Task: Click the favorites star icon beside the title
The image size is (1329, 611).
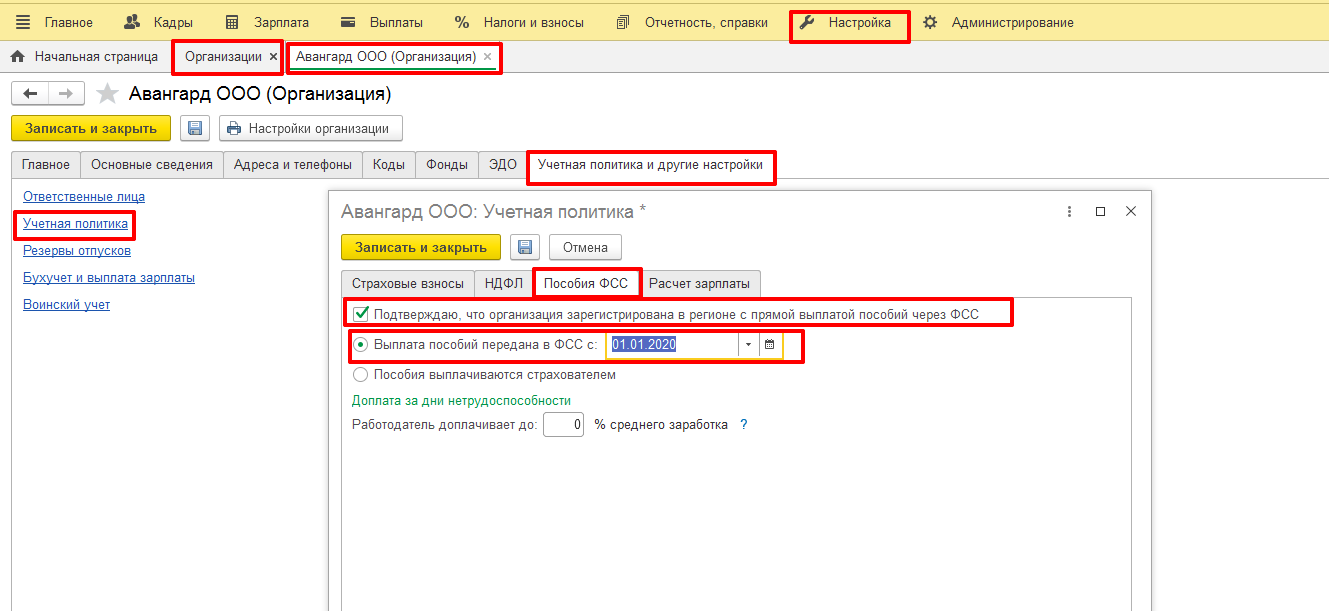Action: pyautogui.click(x=107, y=94)
